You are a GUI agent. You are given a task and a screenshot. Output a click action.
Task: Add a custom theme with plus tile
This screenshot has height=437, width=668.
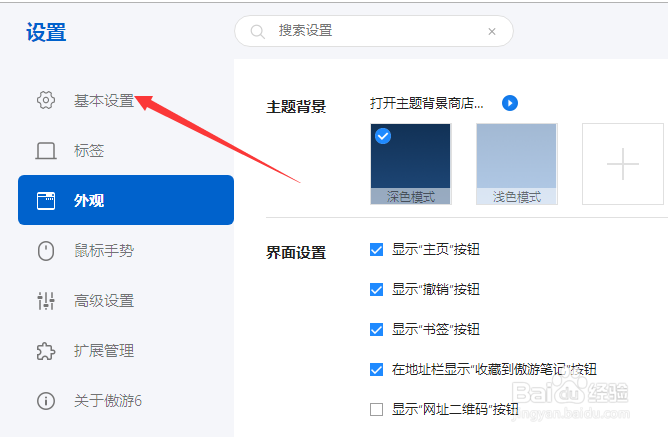tap(622, 163)
